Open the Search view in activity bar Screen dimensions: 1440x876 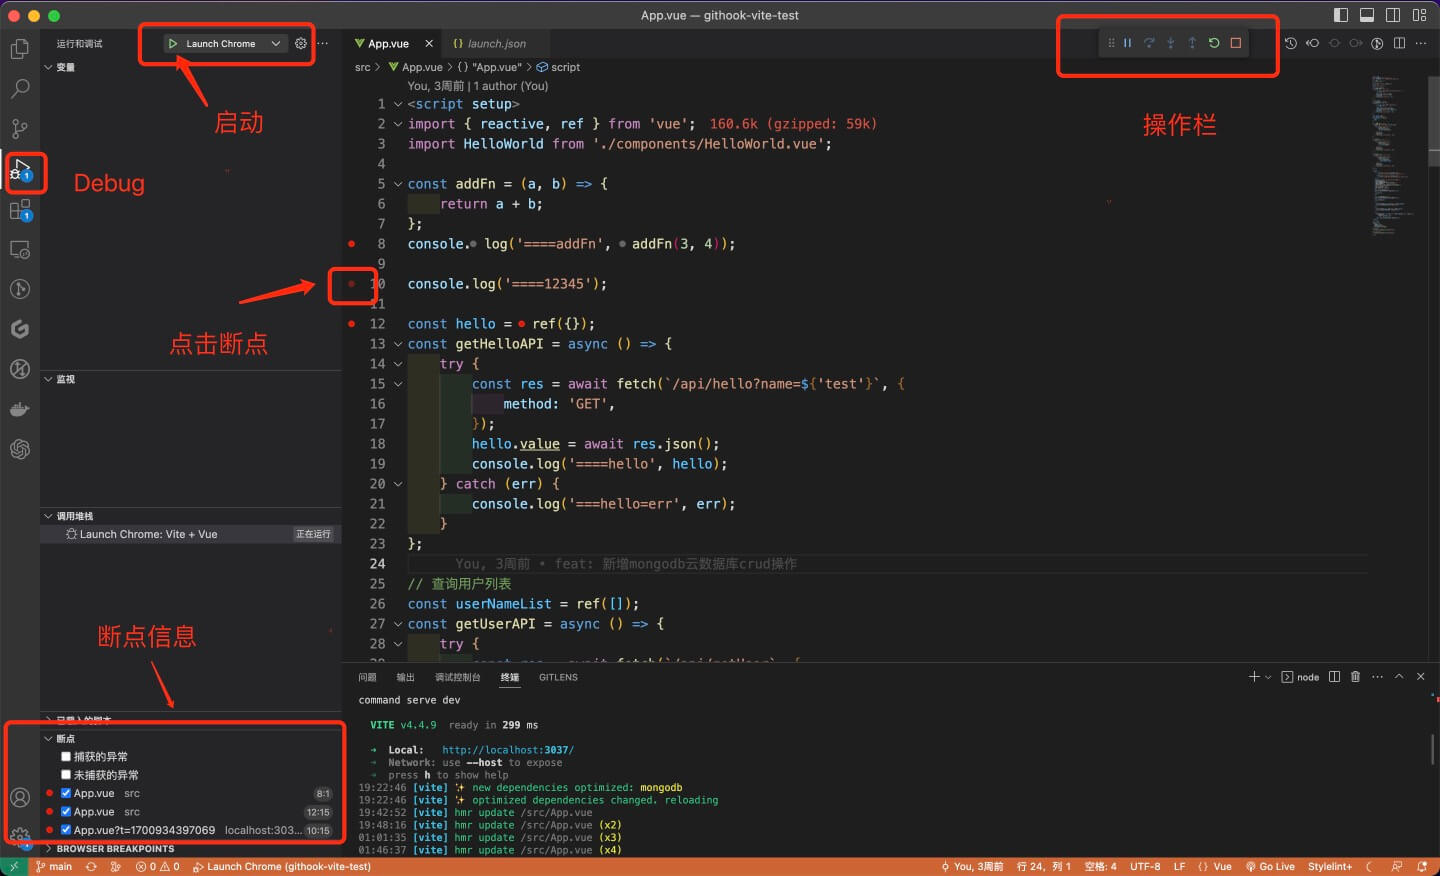19,89
